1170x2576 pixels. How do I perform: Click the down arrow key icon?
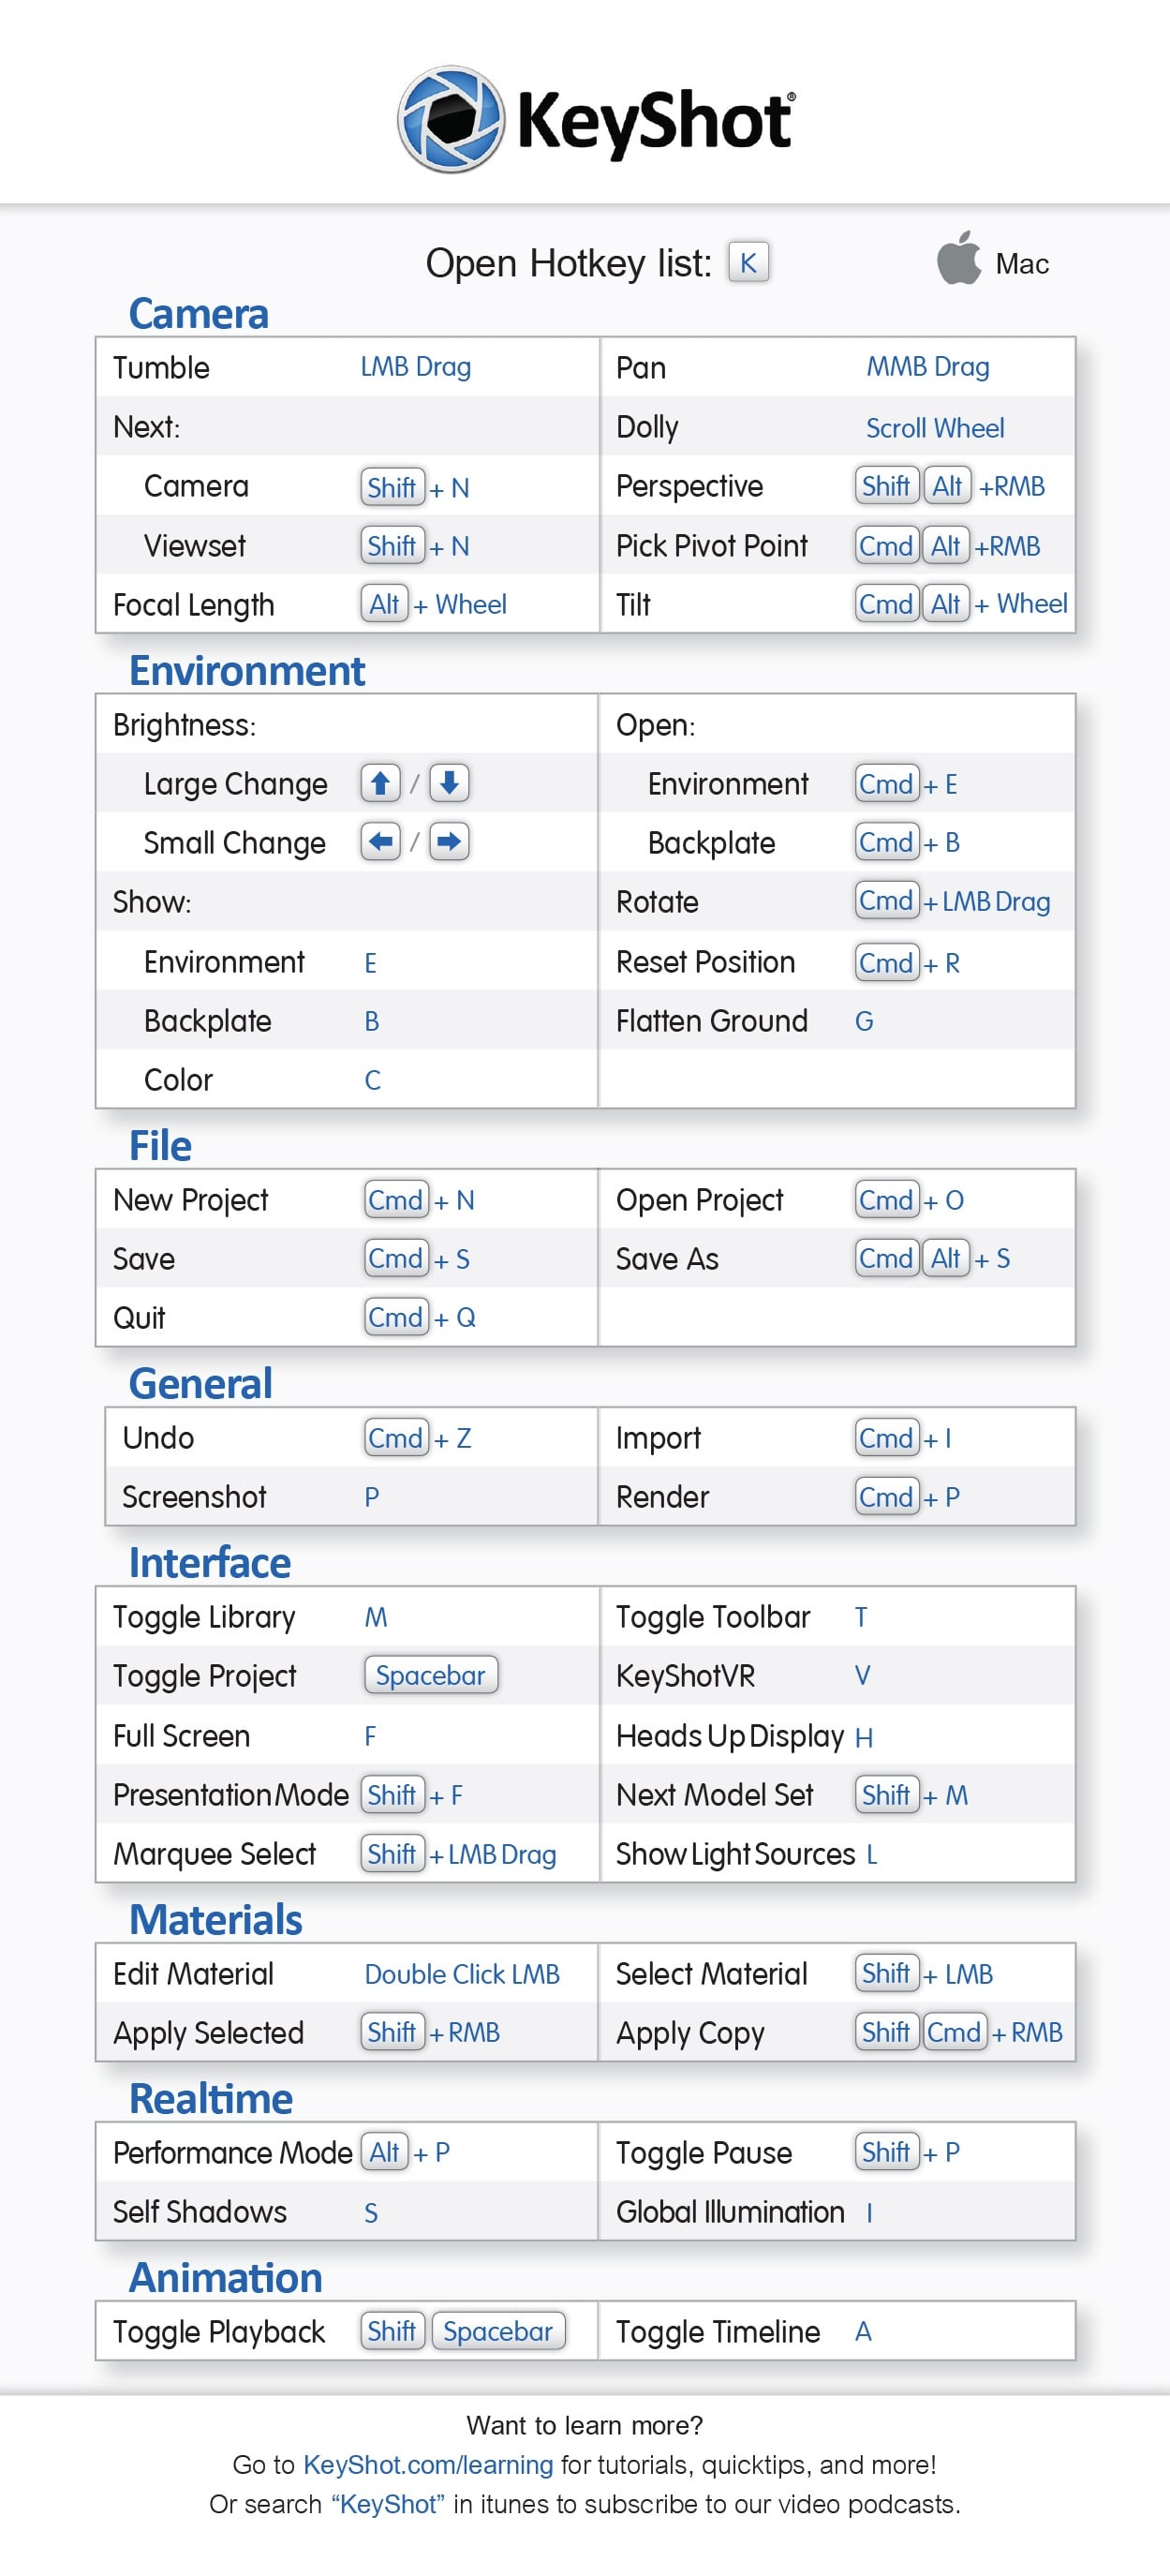pyautogui.click(x=449, y=783)
